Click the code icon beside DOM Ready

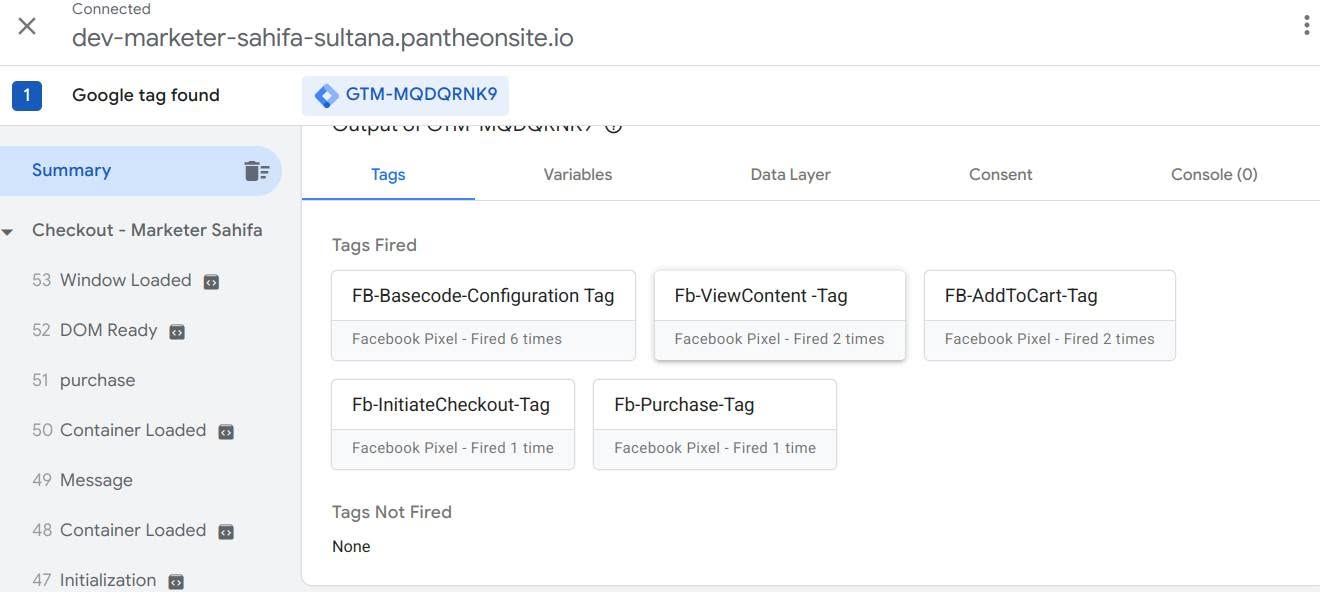177,332
